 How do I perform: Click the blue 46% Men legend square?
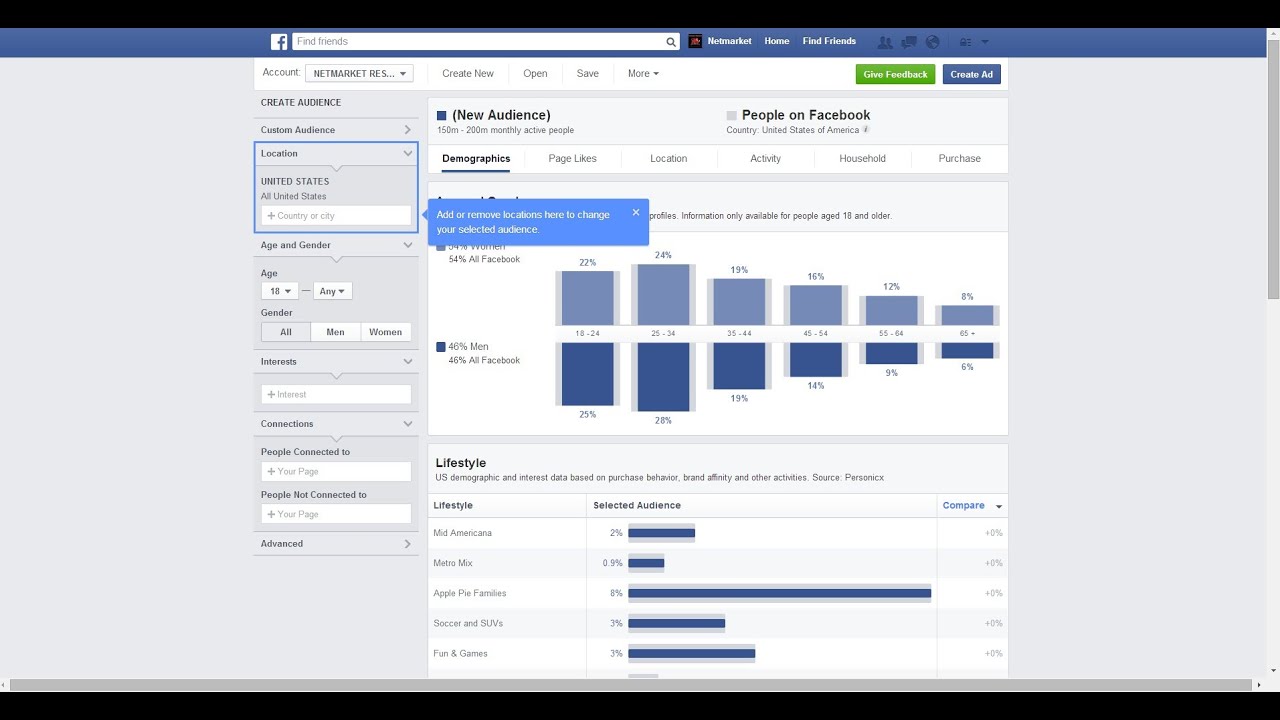(x=441, y=347)
